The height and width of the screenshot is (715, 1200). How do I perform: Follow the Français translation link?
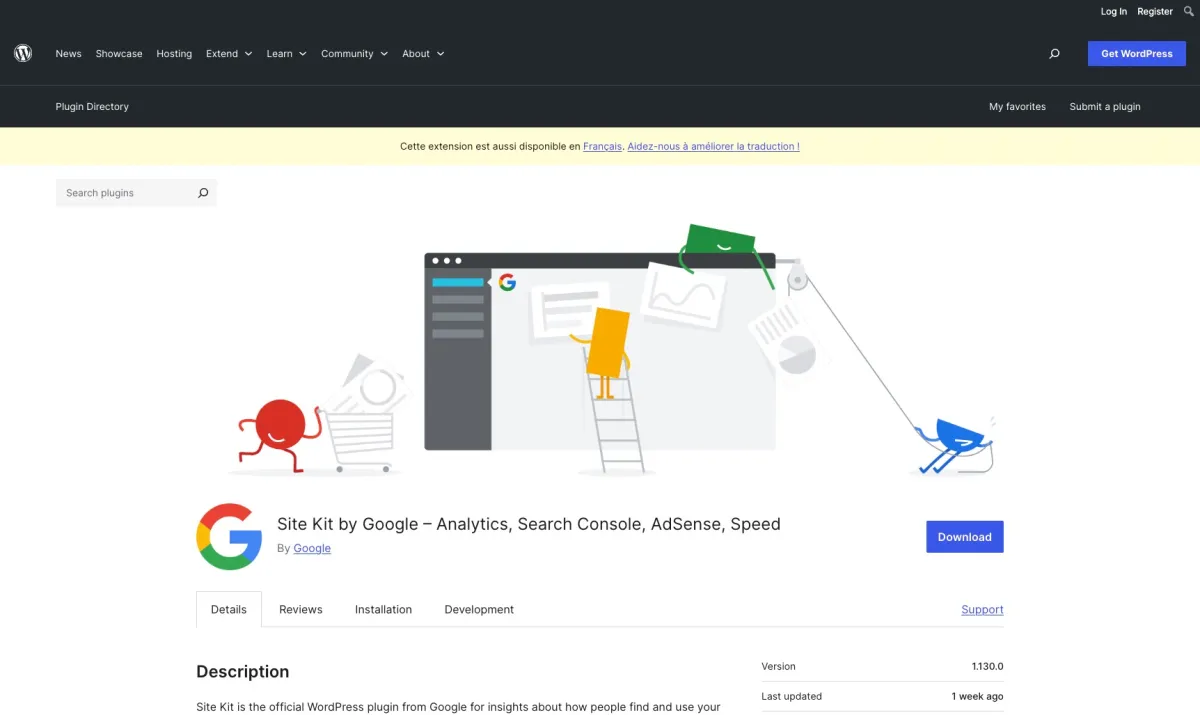[602, 146]
